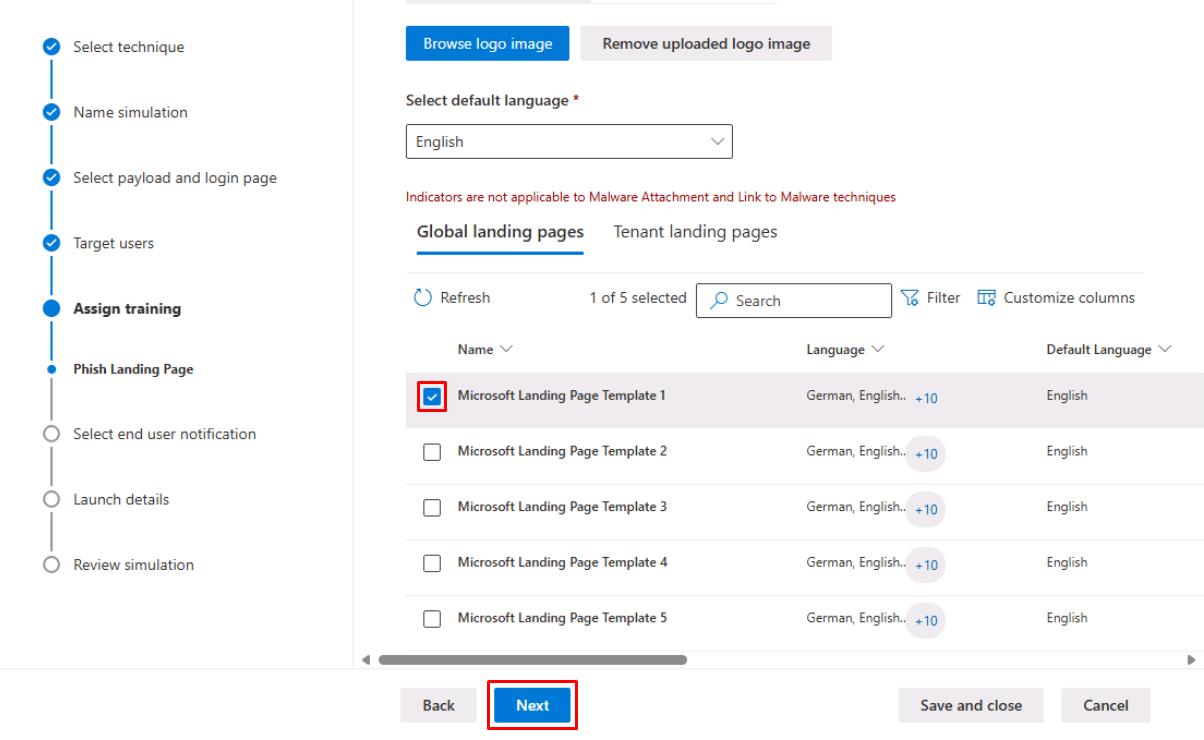Click the Review simulation step circle
1204x740 pixels.
(51, 565)
